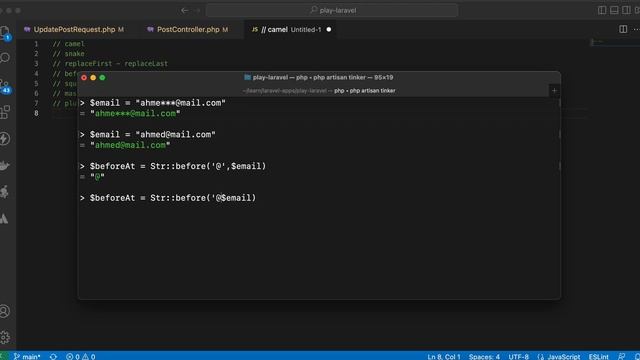
Task: Go forward with the title bar arrow
Action: coord(198,10)
